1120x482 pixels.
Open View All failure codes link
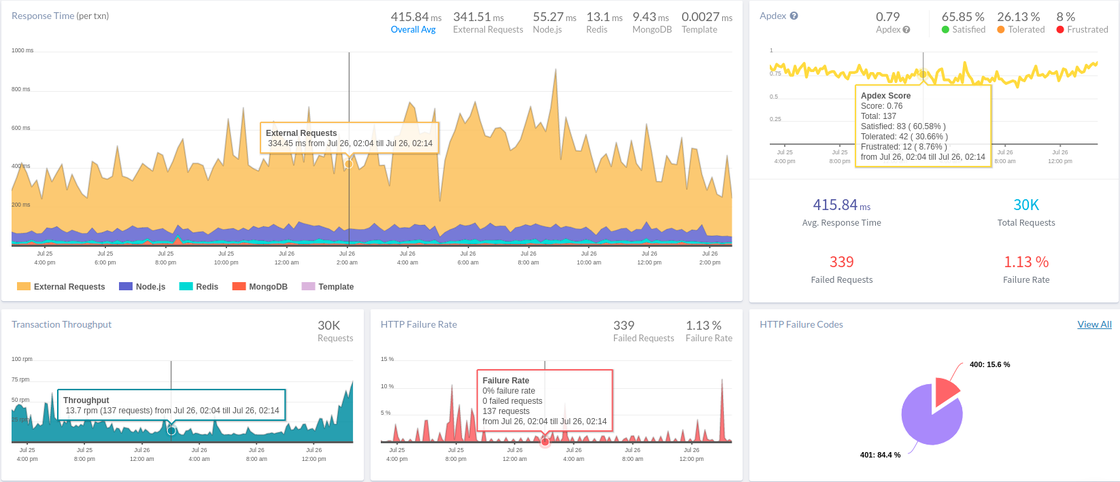tap(1094, 324)
